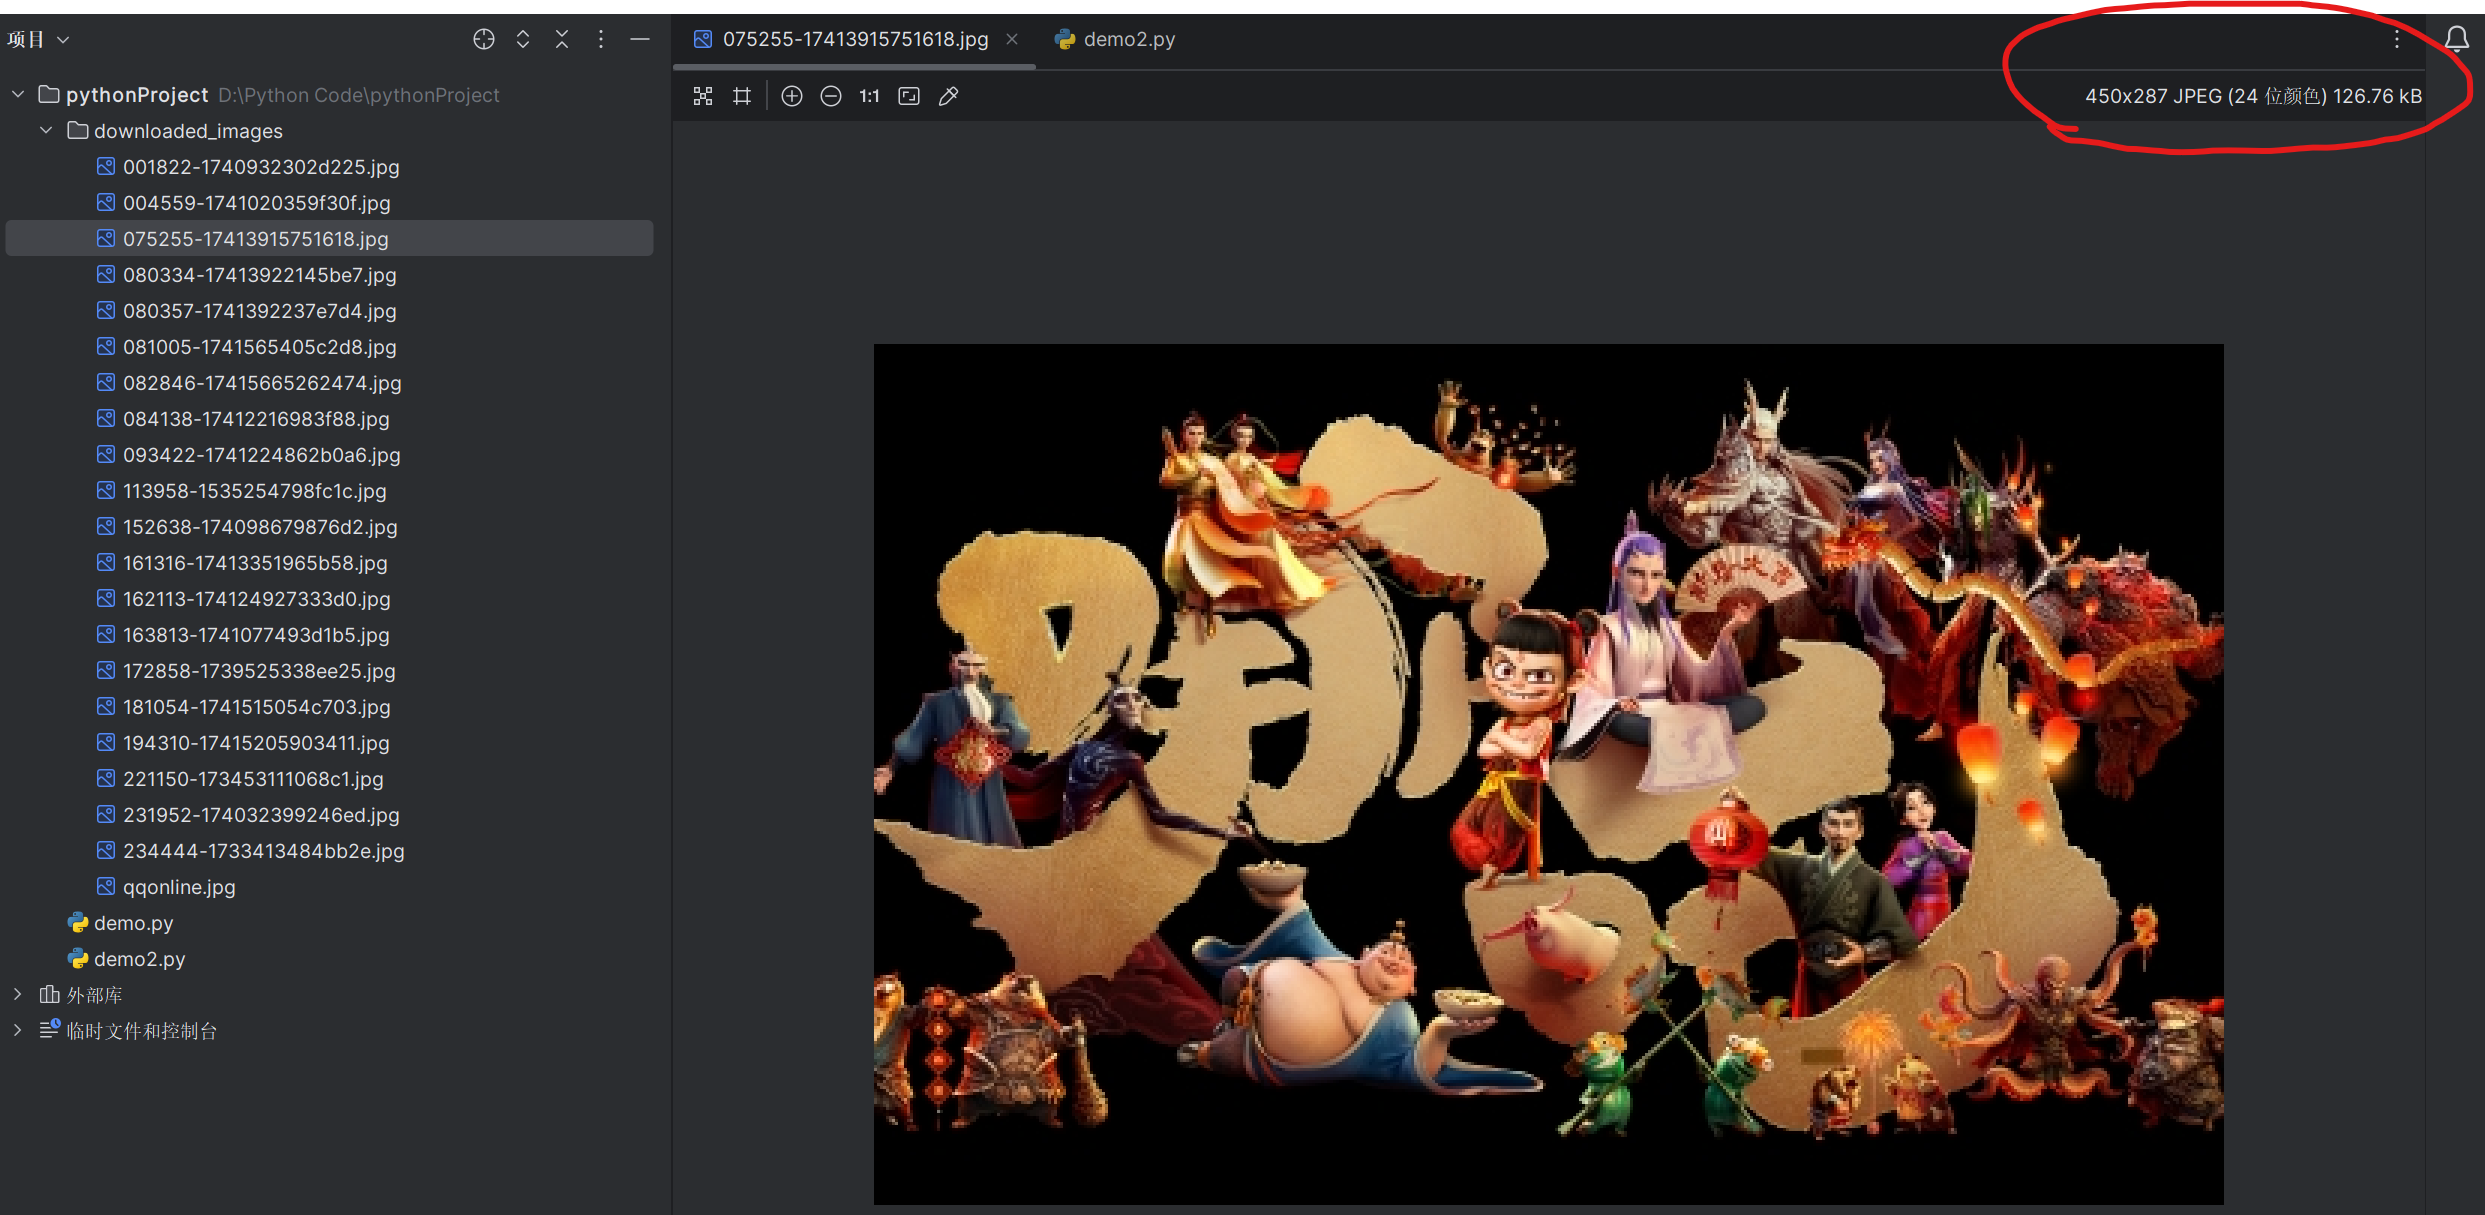Collapse all project tree nodes
The height and width of the screenshot is (1215, 2485).
click(562, 39)
